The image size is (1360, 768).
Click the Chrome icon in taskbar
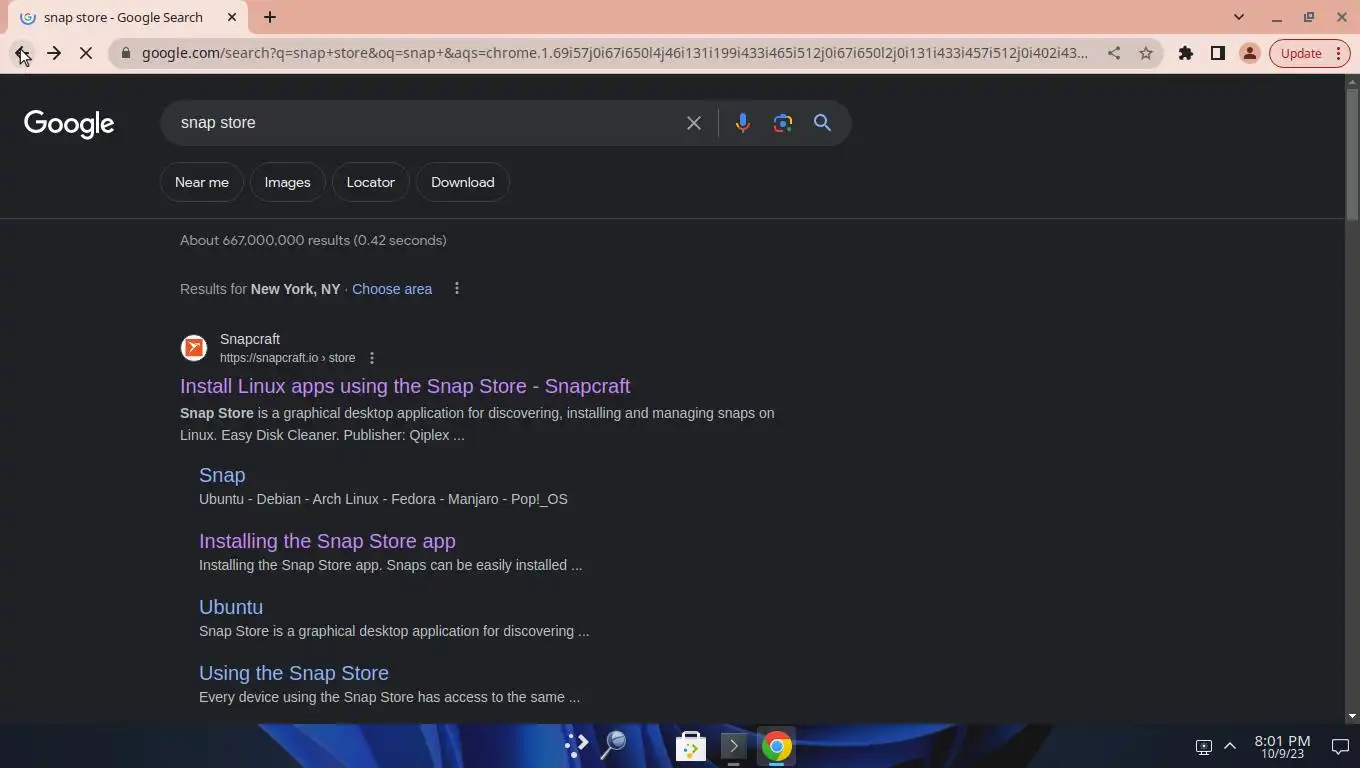pyautogui.click(x=777, y=746)
